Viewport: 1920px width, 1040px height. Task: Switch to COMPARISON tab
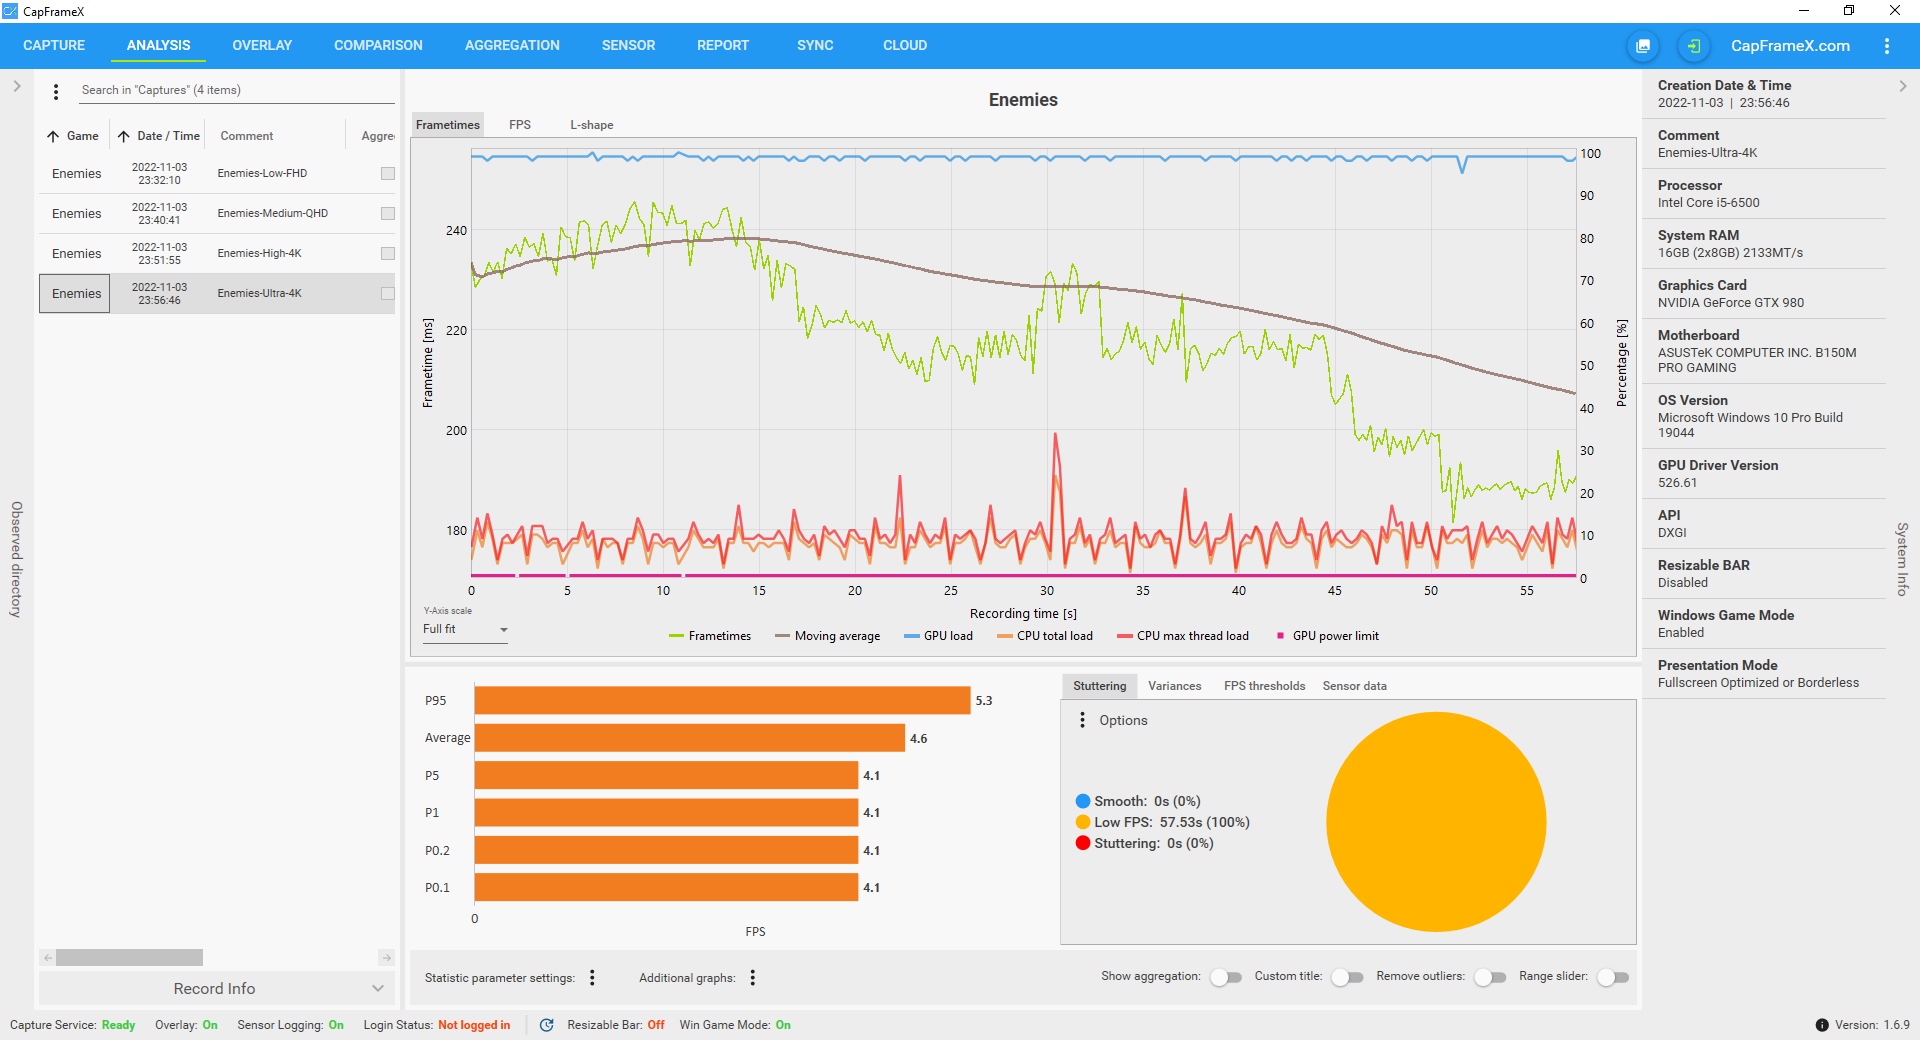[378, 46]
